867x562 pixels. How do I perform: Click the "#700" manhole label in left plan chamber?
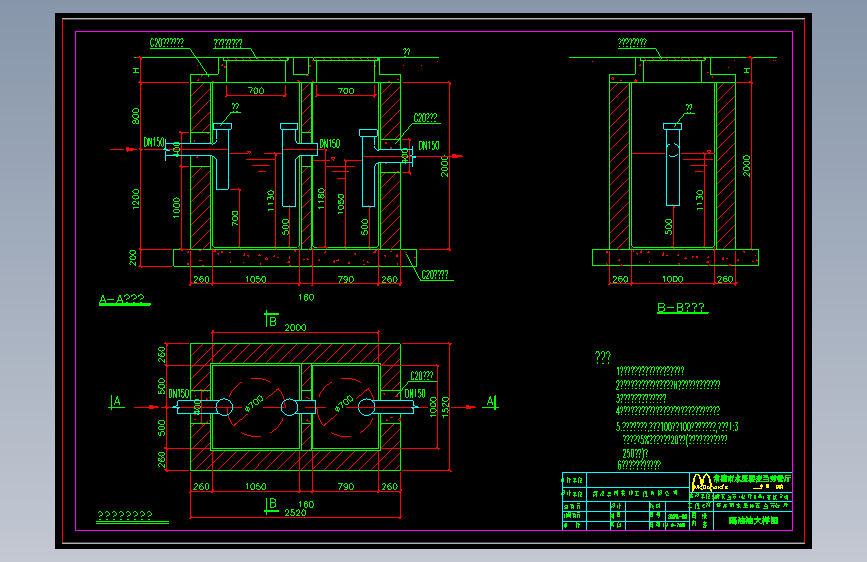coord(254,403)
